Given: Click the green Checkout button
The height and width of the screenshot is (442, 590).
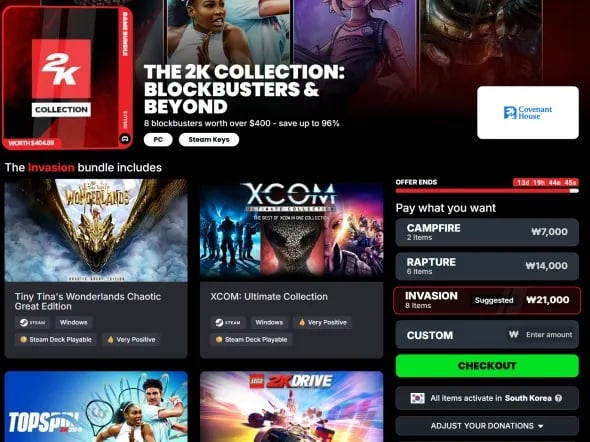Looking at the screenshot, I should point(487,366).
